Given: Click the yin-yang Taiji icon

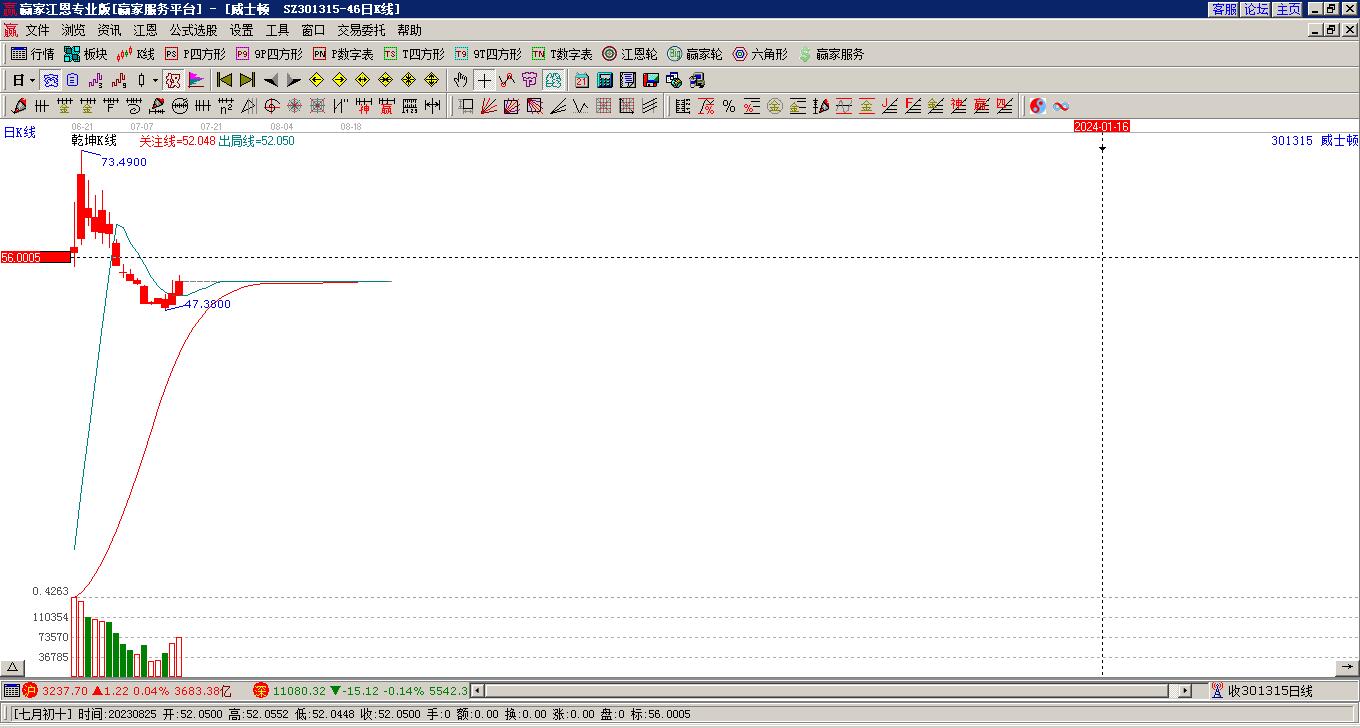Looking at the screenshot, I should 1038,106.
